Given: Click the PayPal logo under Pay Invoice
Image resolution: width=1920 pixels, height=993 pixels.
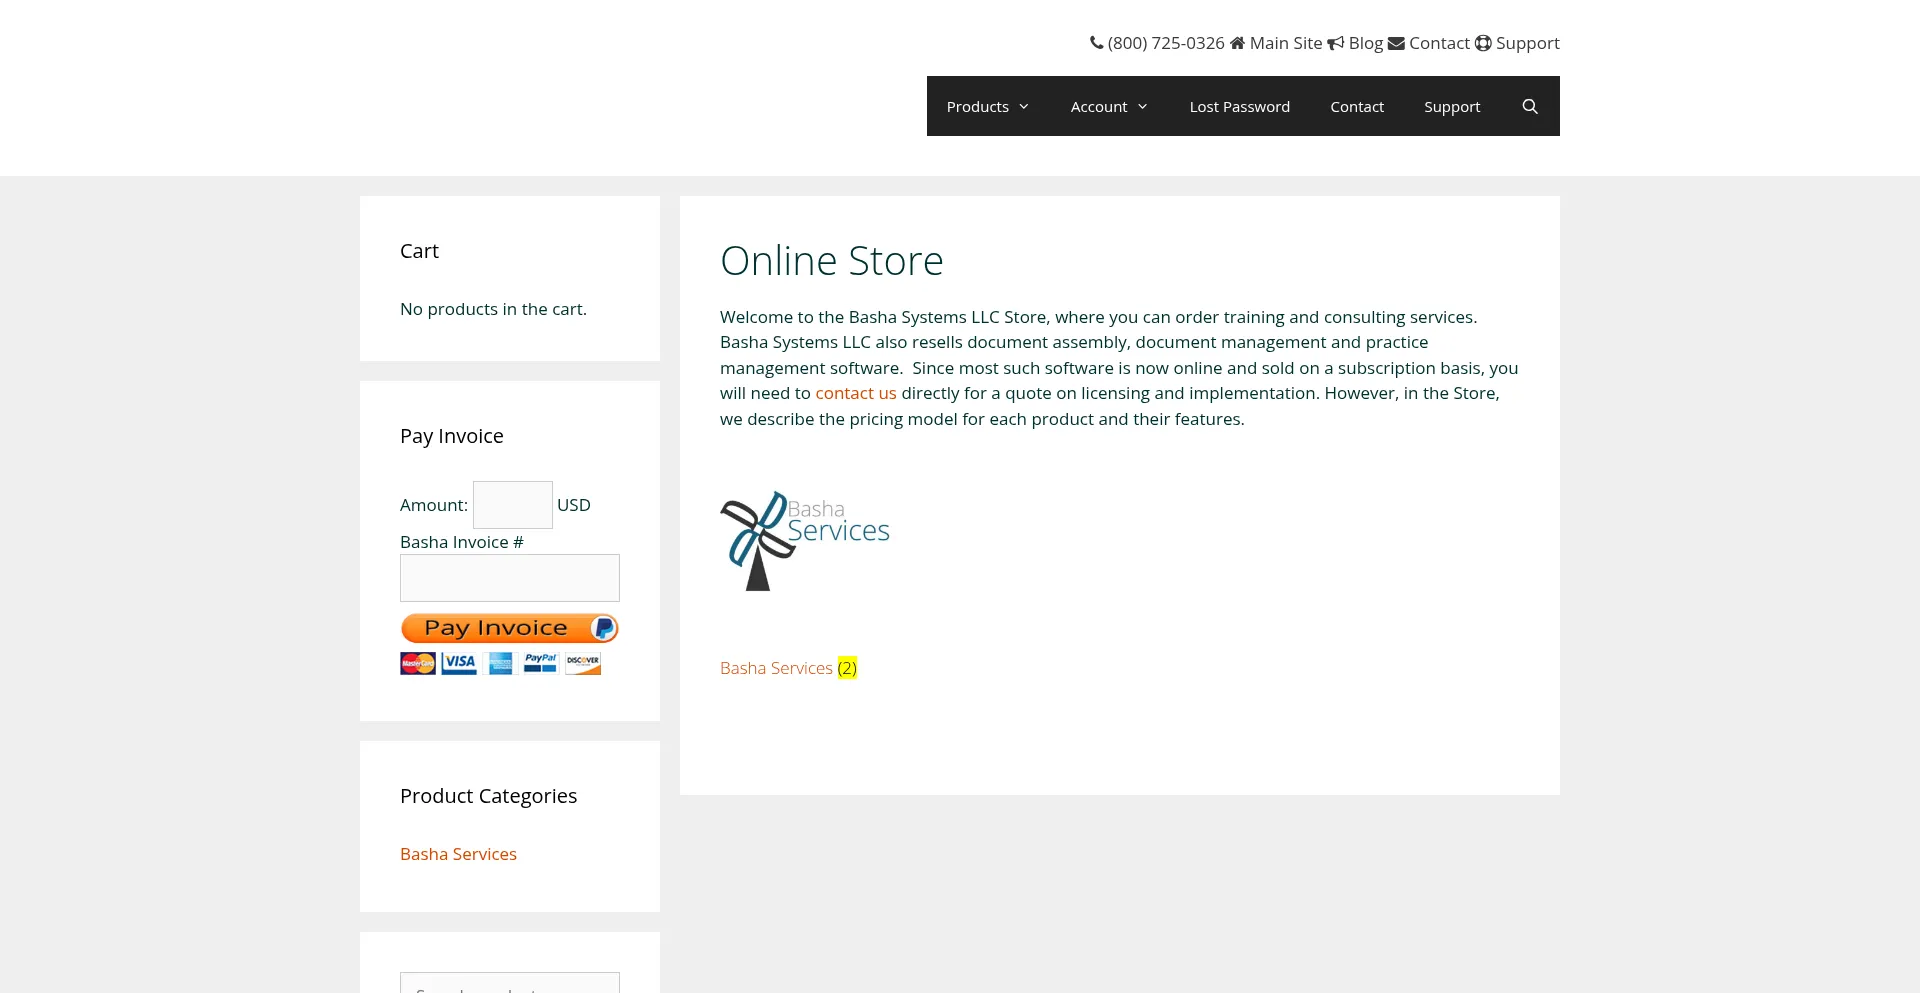Looking at the screenshot, I should 541,663.
